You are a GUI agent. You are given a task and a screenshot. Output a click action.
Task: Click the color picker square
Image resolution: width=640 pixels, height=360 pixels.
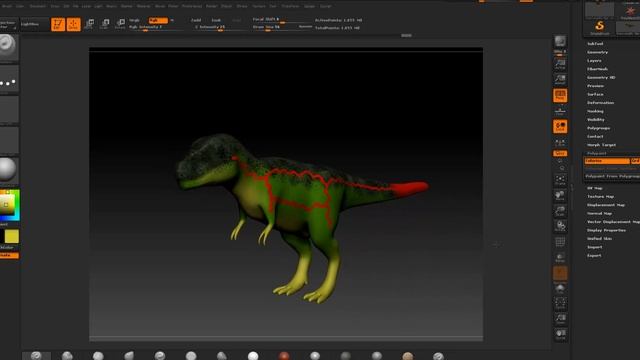[x=9, y=205]
